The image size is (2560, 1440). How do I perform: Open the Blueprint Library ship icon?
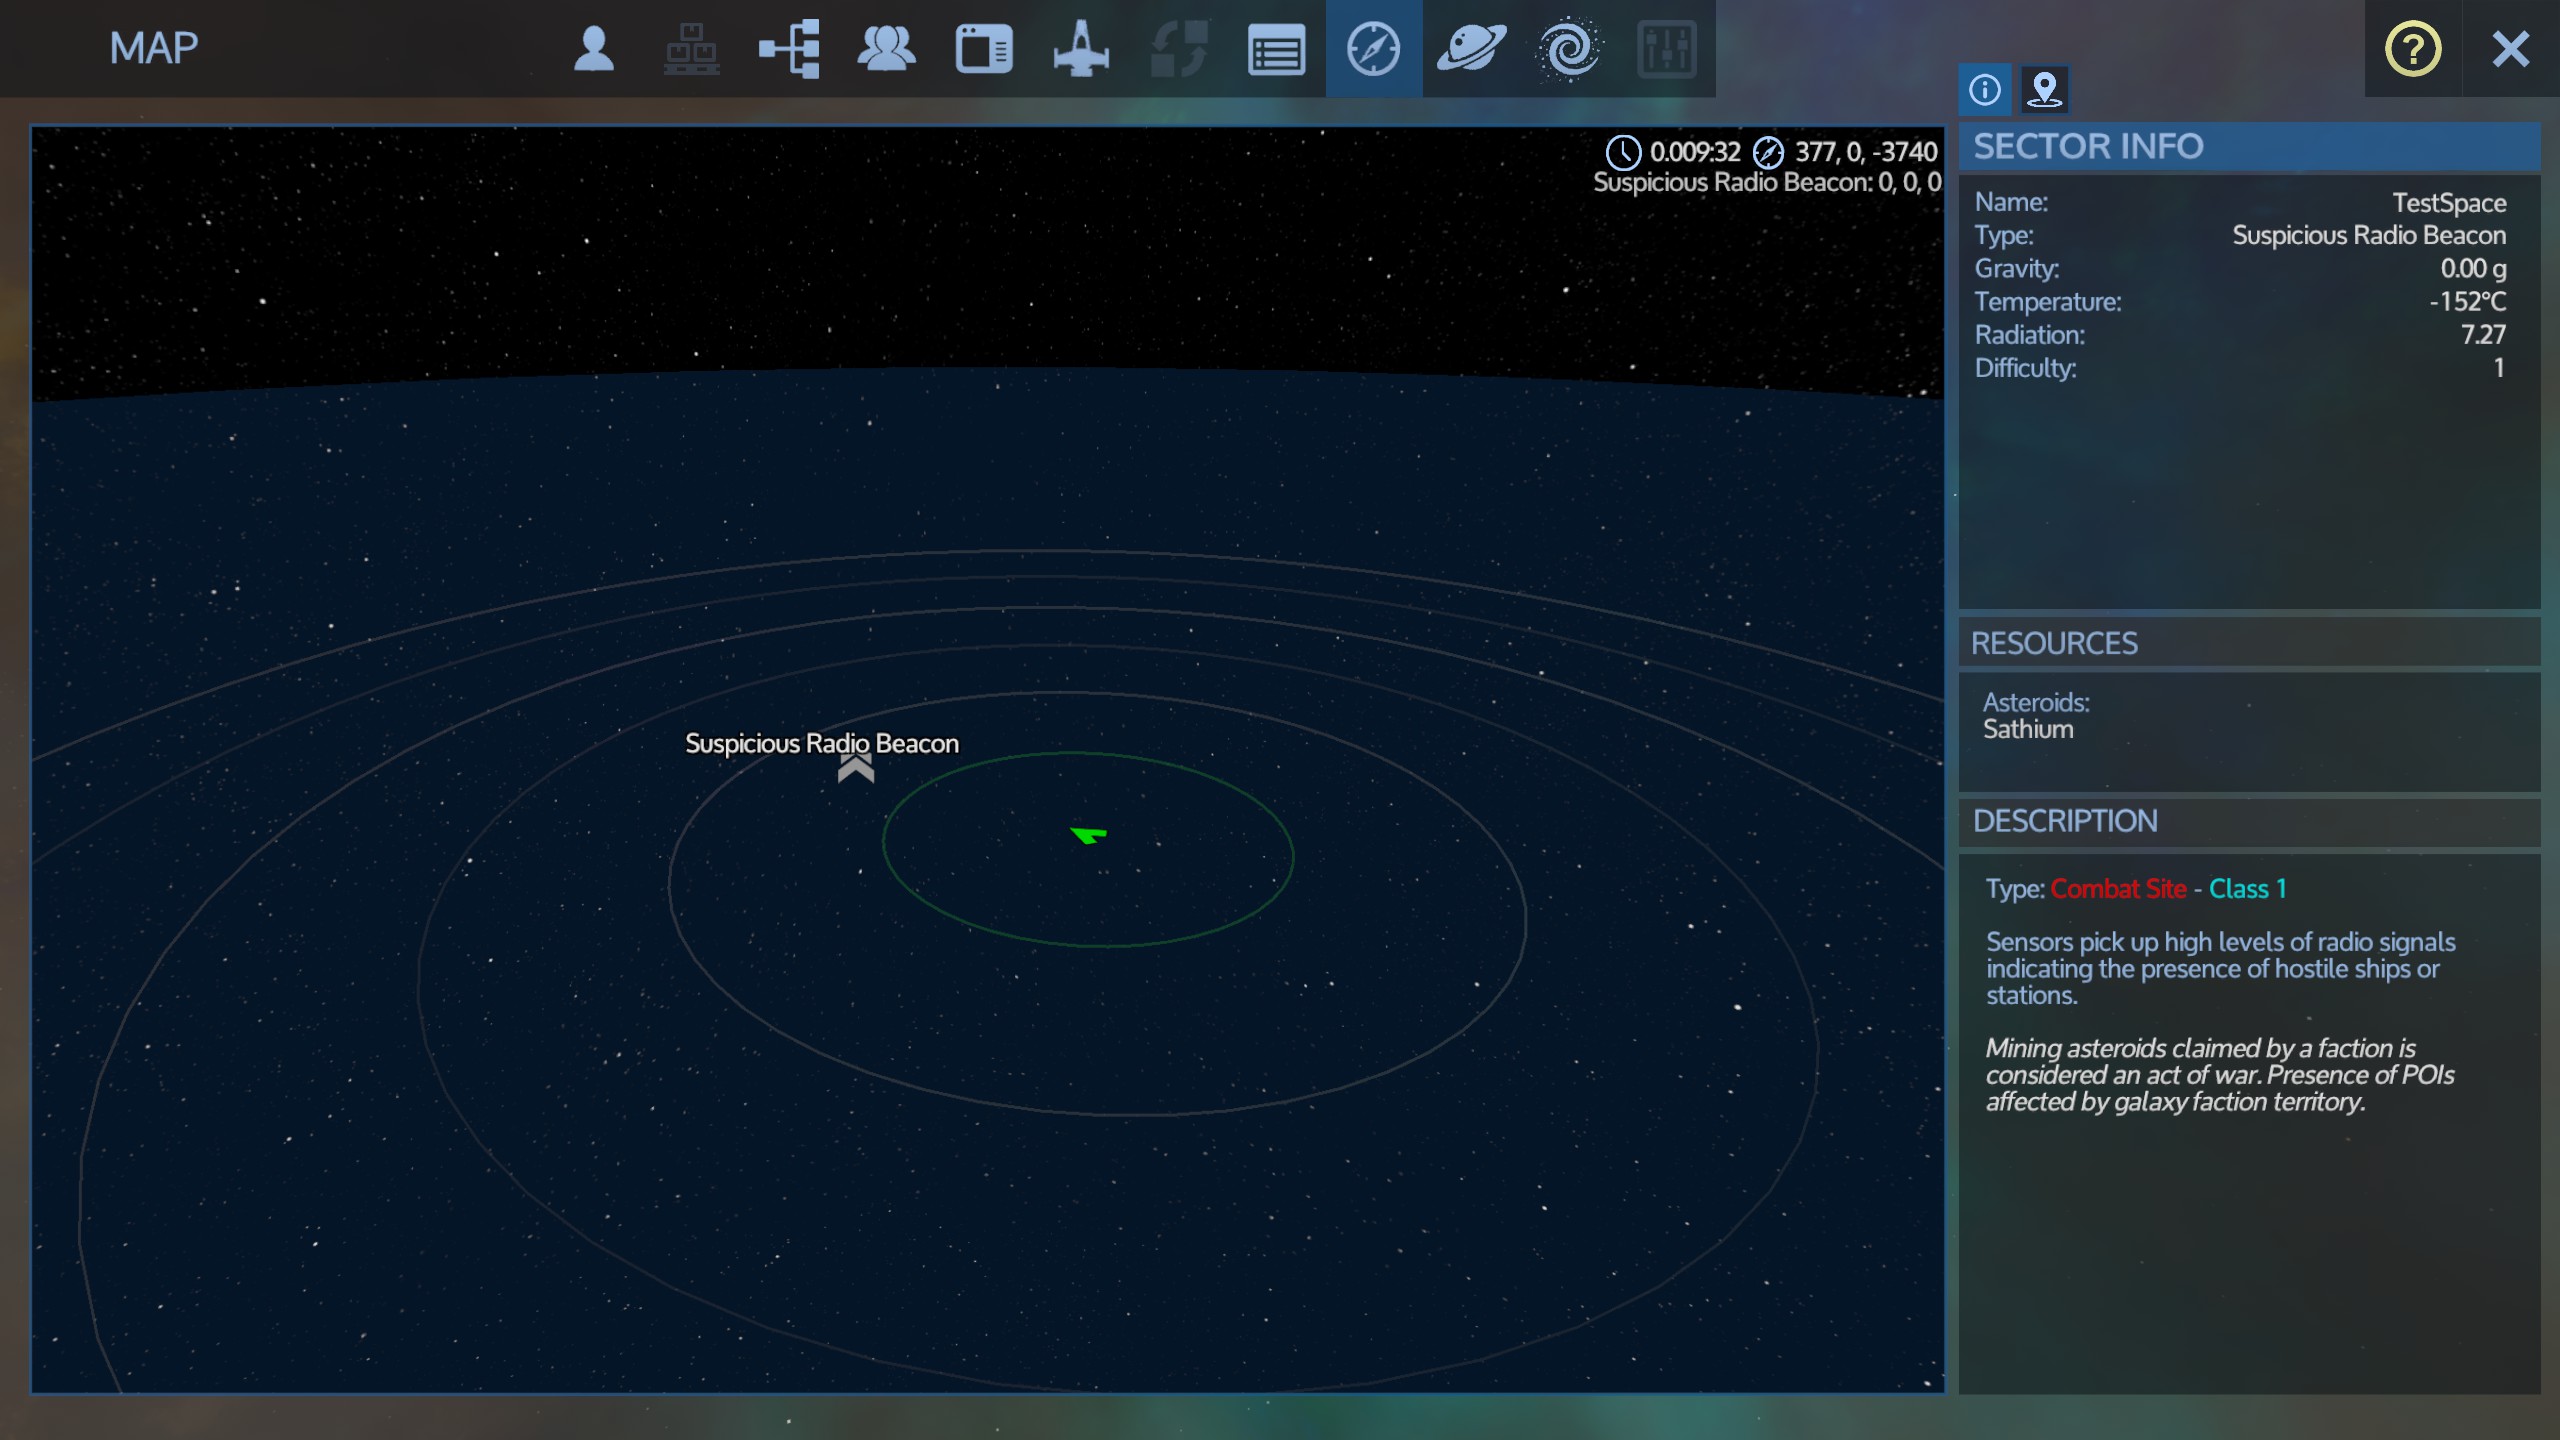click(1081, 49)
